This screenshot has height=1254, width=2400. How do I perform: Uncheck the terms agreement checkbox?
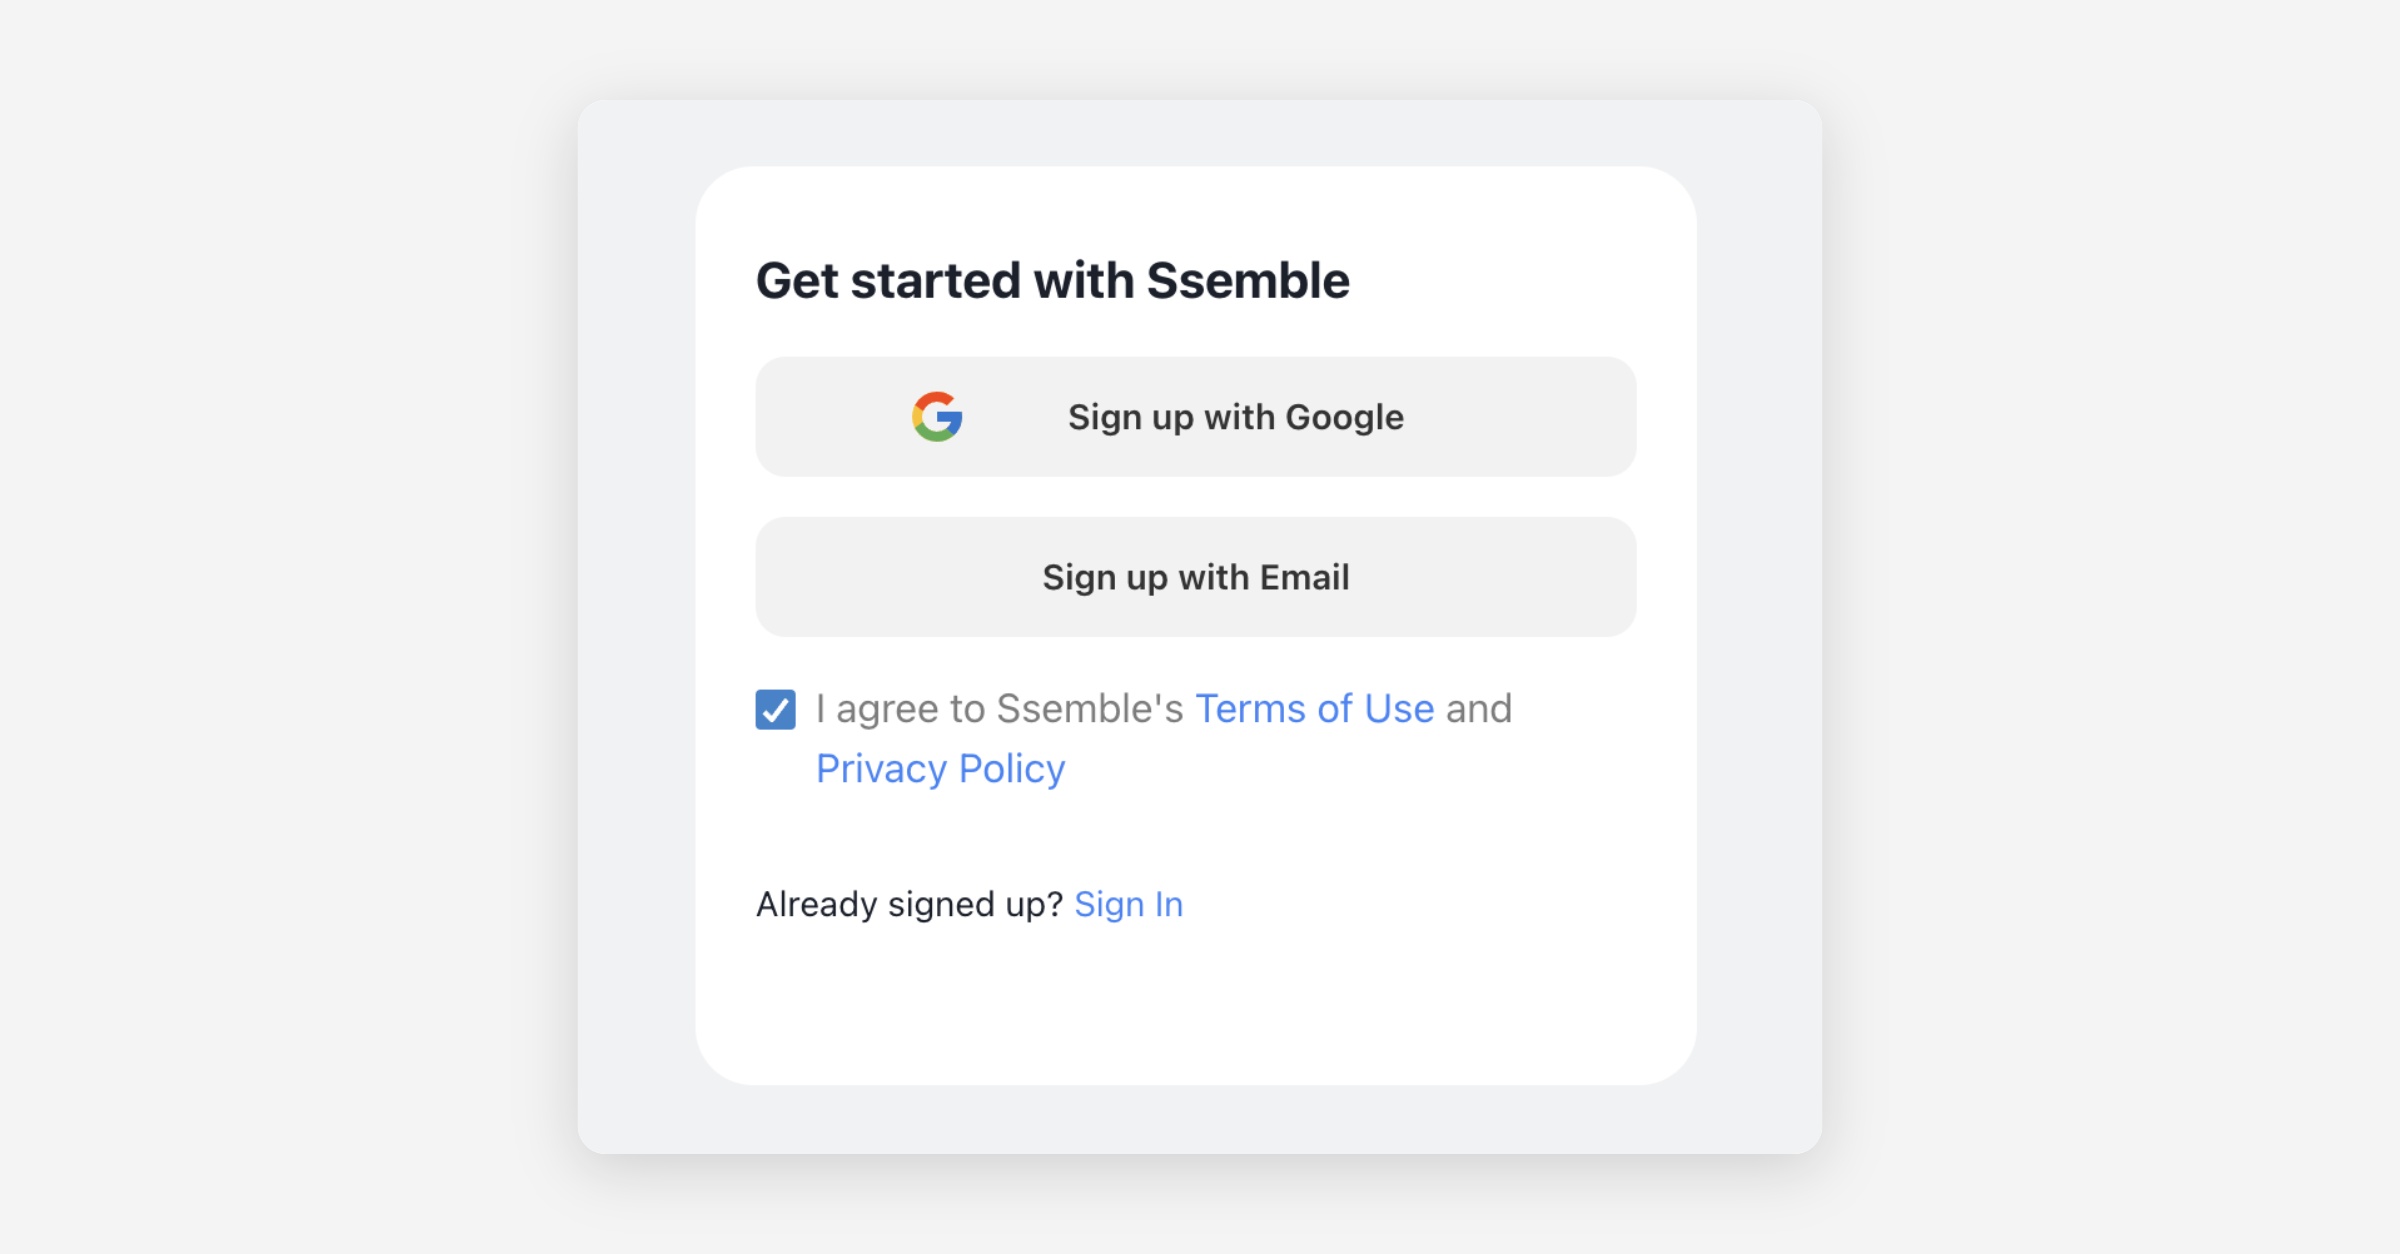(775, 709)
